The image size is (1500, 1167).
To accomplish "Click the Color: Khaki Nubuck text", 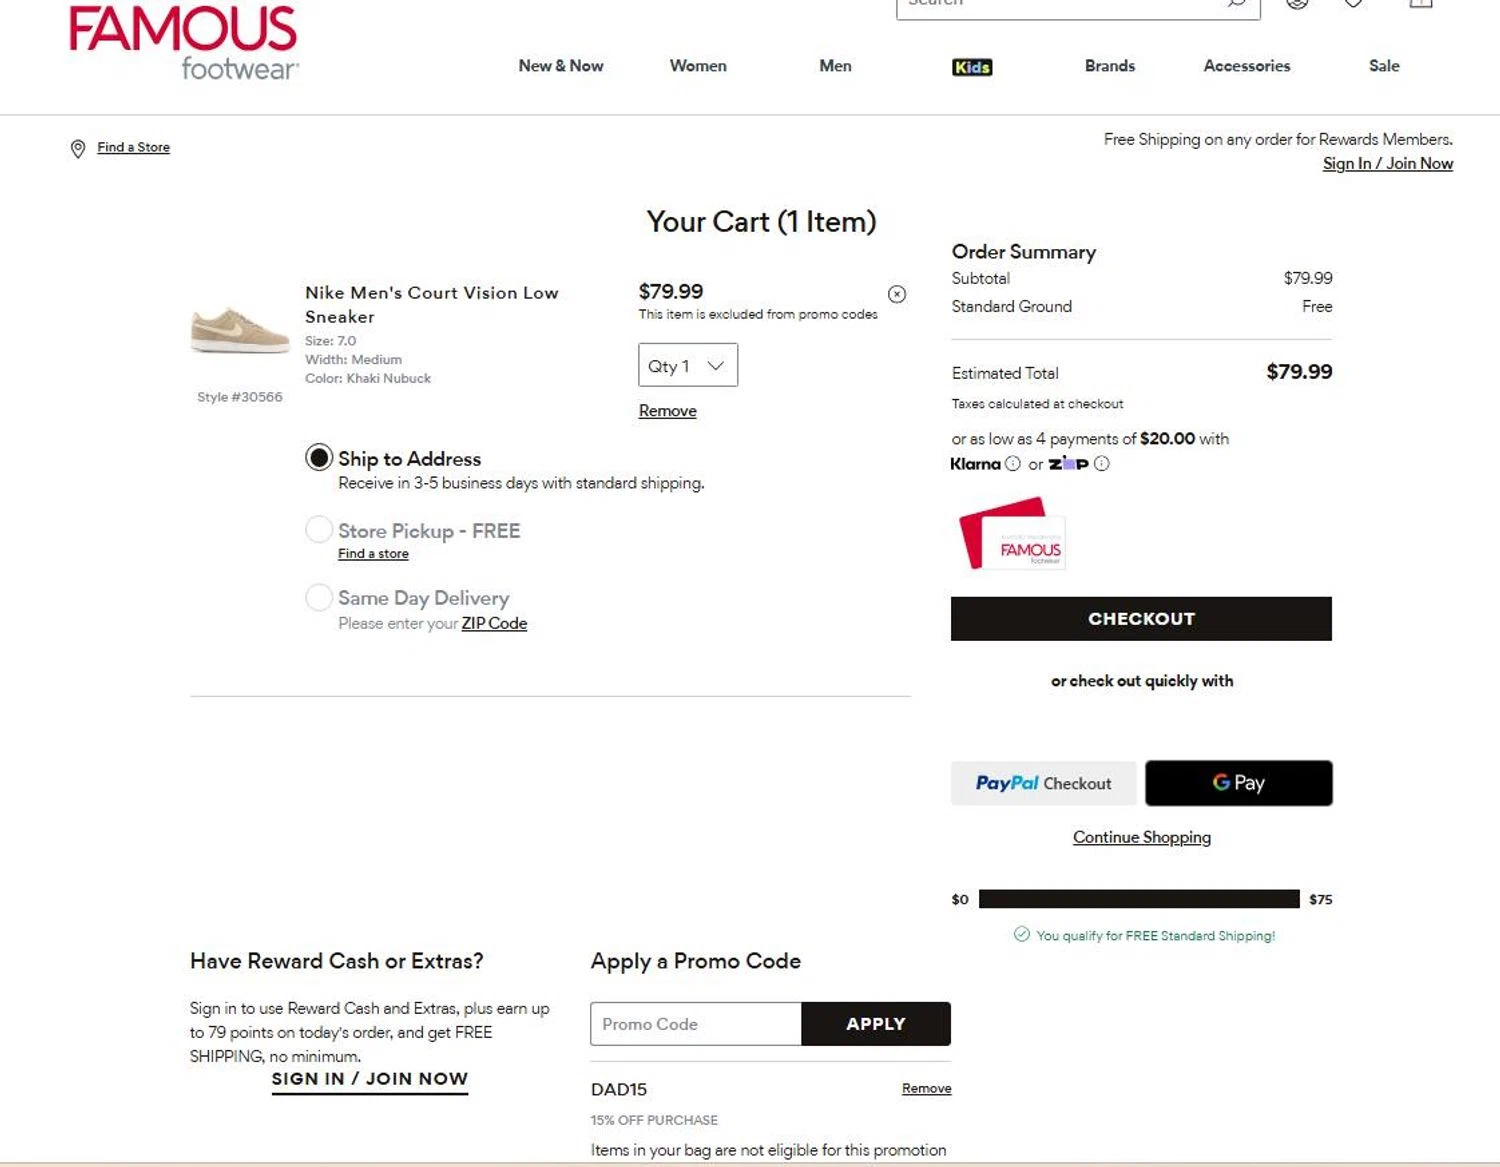I will tap(368, 378).
